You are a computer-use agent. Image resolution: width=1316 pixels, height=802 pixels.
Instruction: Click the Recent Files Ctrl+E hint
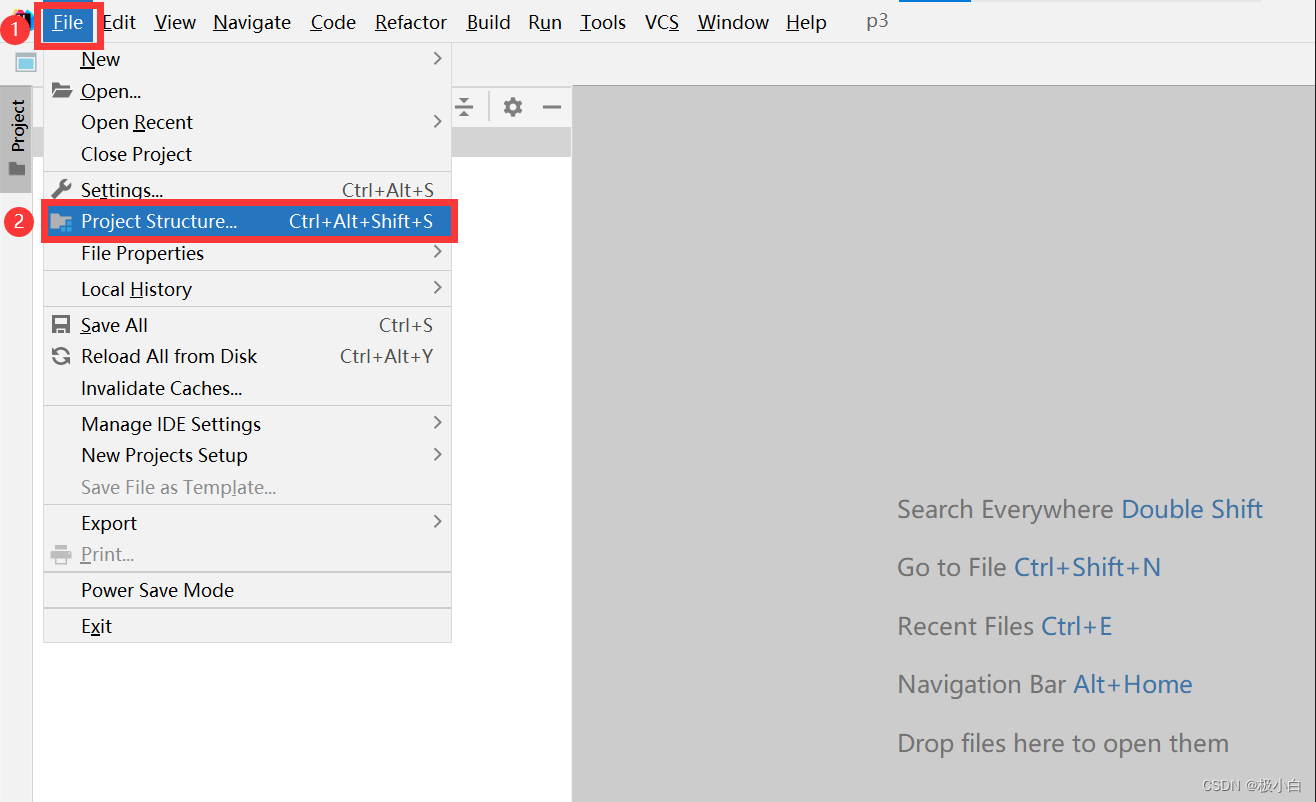click(1005, 626)
